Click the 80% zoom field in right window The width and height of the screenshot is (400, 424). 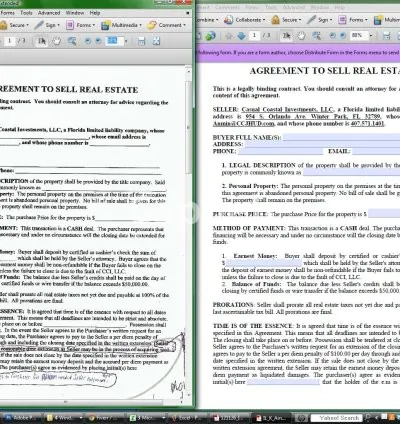tap(359, 35)
